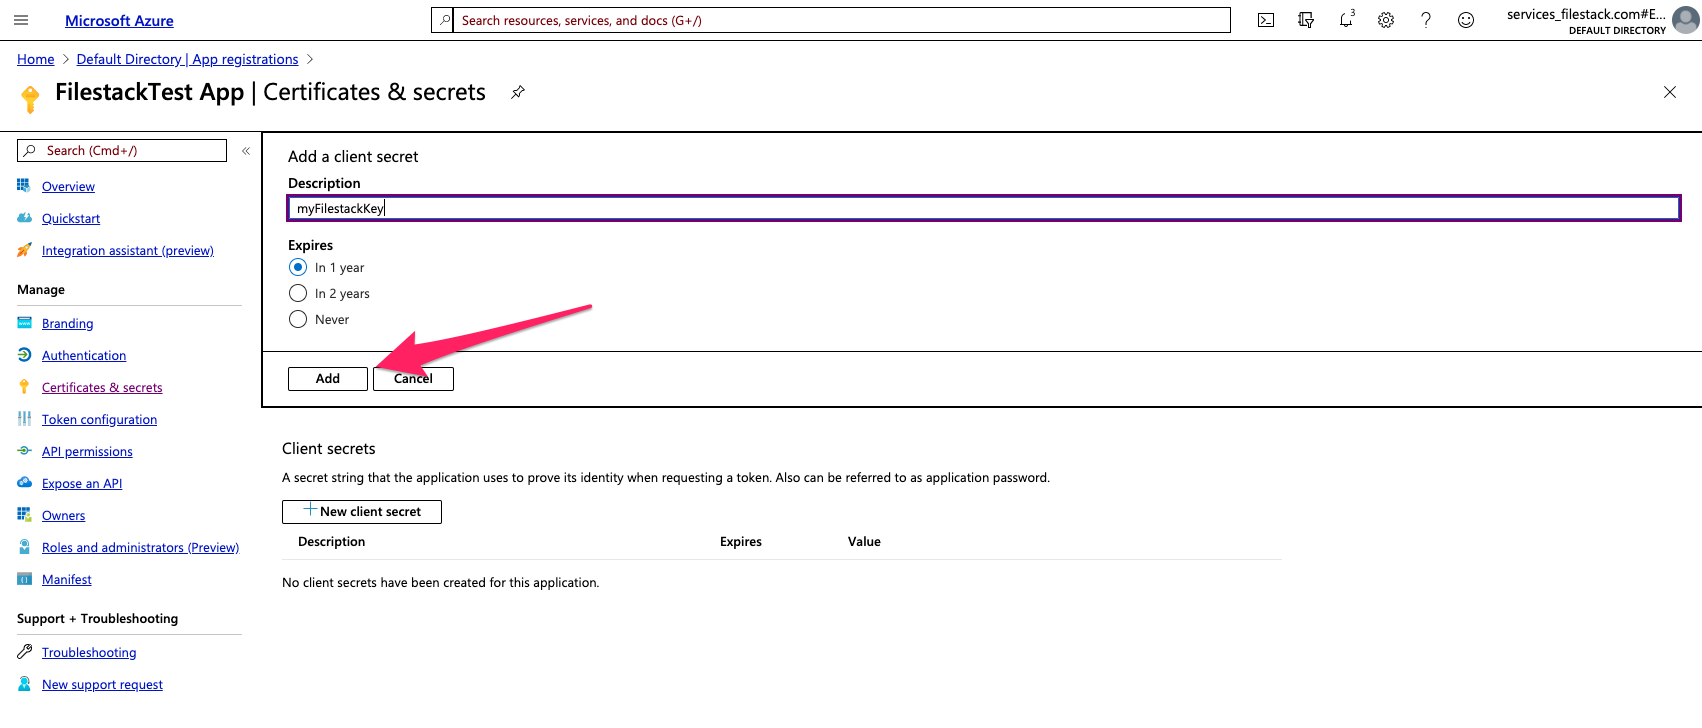This screenshot has height=728, width=1702.
Task: Click the Overview grid icon
Action: pyautogui.click(x=24, y=186)
